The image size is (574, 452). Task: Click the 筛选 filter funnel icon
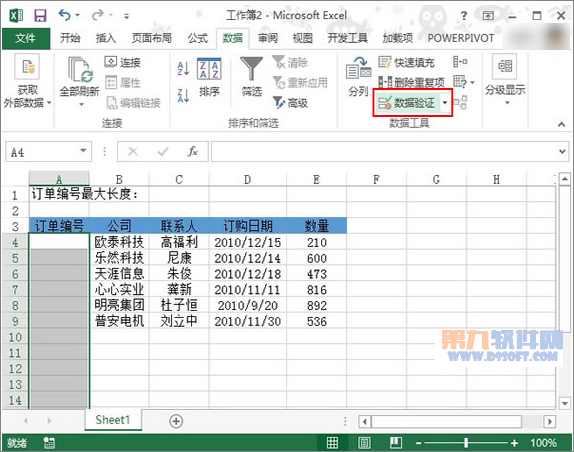[x=251, y=68]
